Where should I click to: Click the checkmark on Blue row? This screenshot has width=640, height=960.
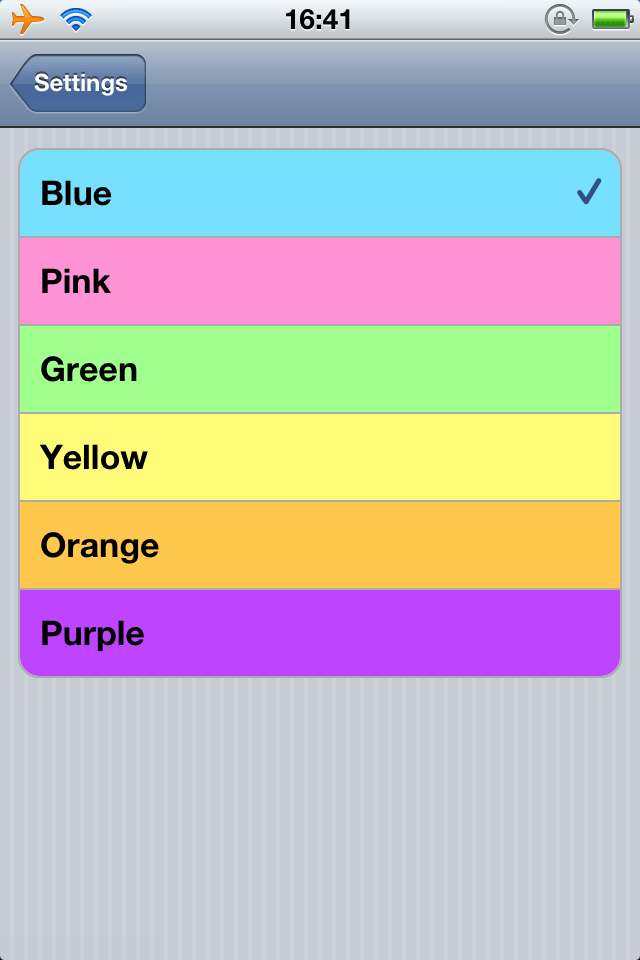[588, 192]
